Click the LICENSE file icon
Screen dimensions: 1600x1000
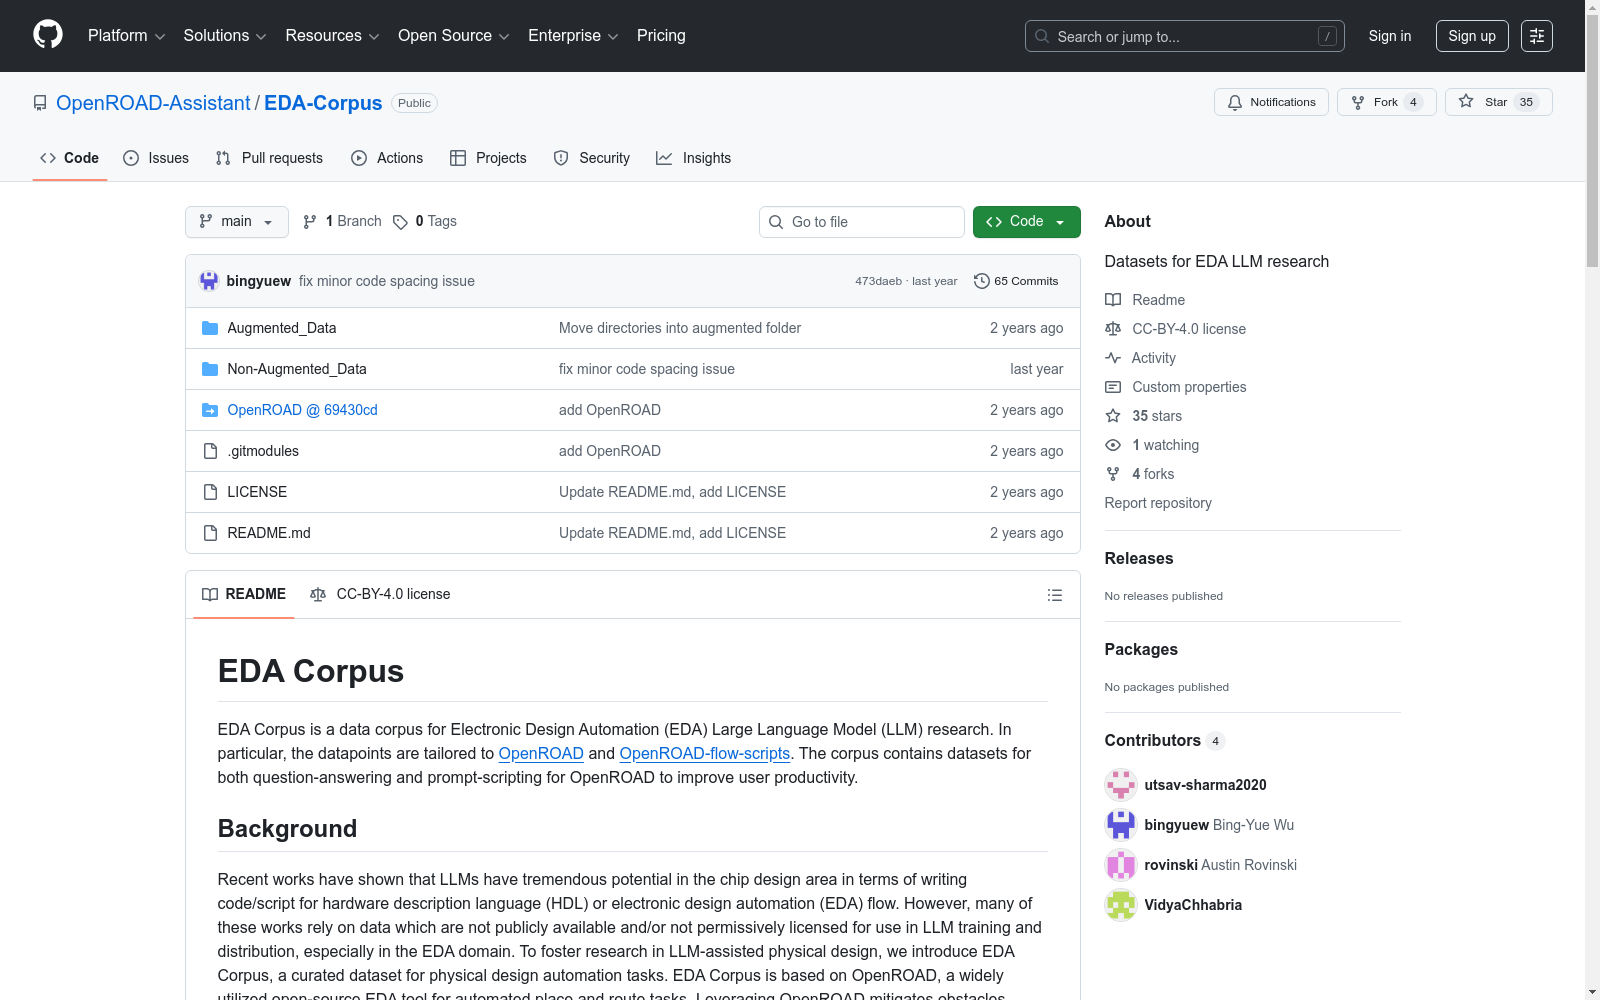pyautogui.click(x=210, y=492)
